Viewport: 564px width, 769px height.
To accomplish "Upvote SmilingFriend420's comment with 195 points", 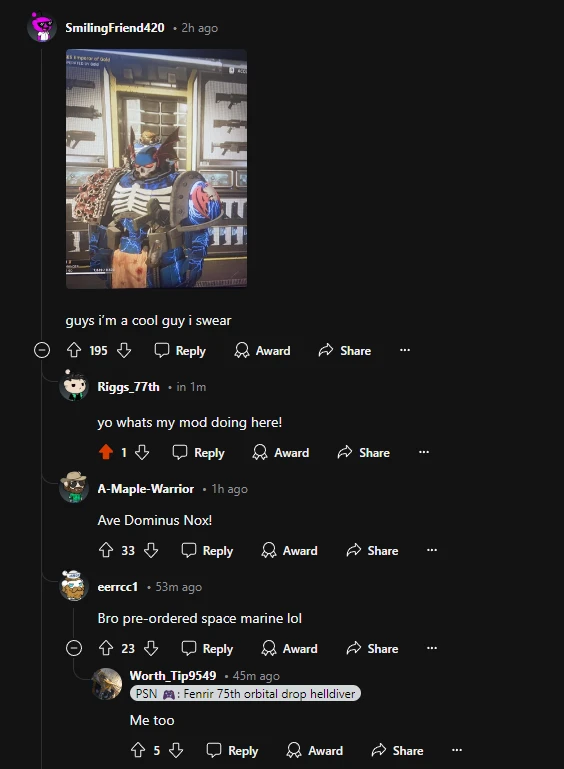I will click(74, 350).
